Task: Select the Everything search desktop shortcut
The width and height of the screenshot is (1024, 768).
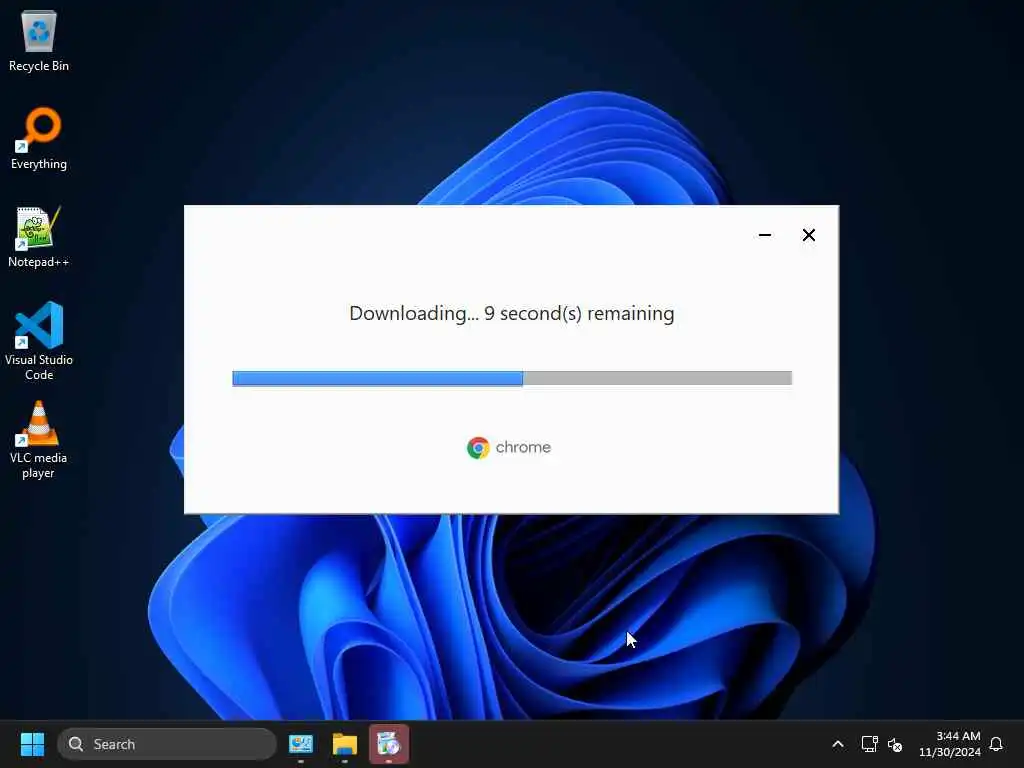Action: click(39, 138)
